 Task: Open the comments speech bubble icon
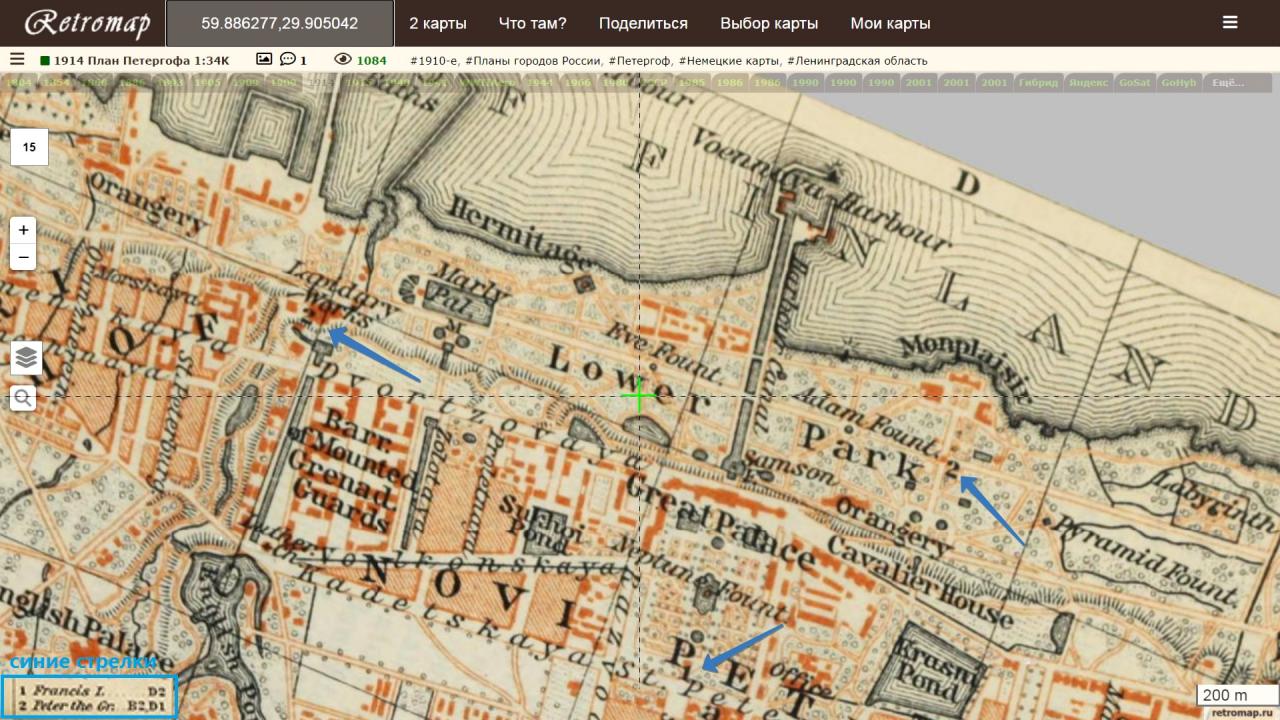coord(288,60)
